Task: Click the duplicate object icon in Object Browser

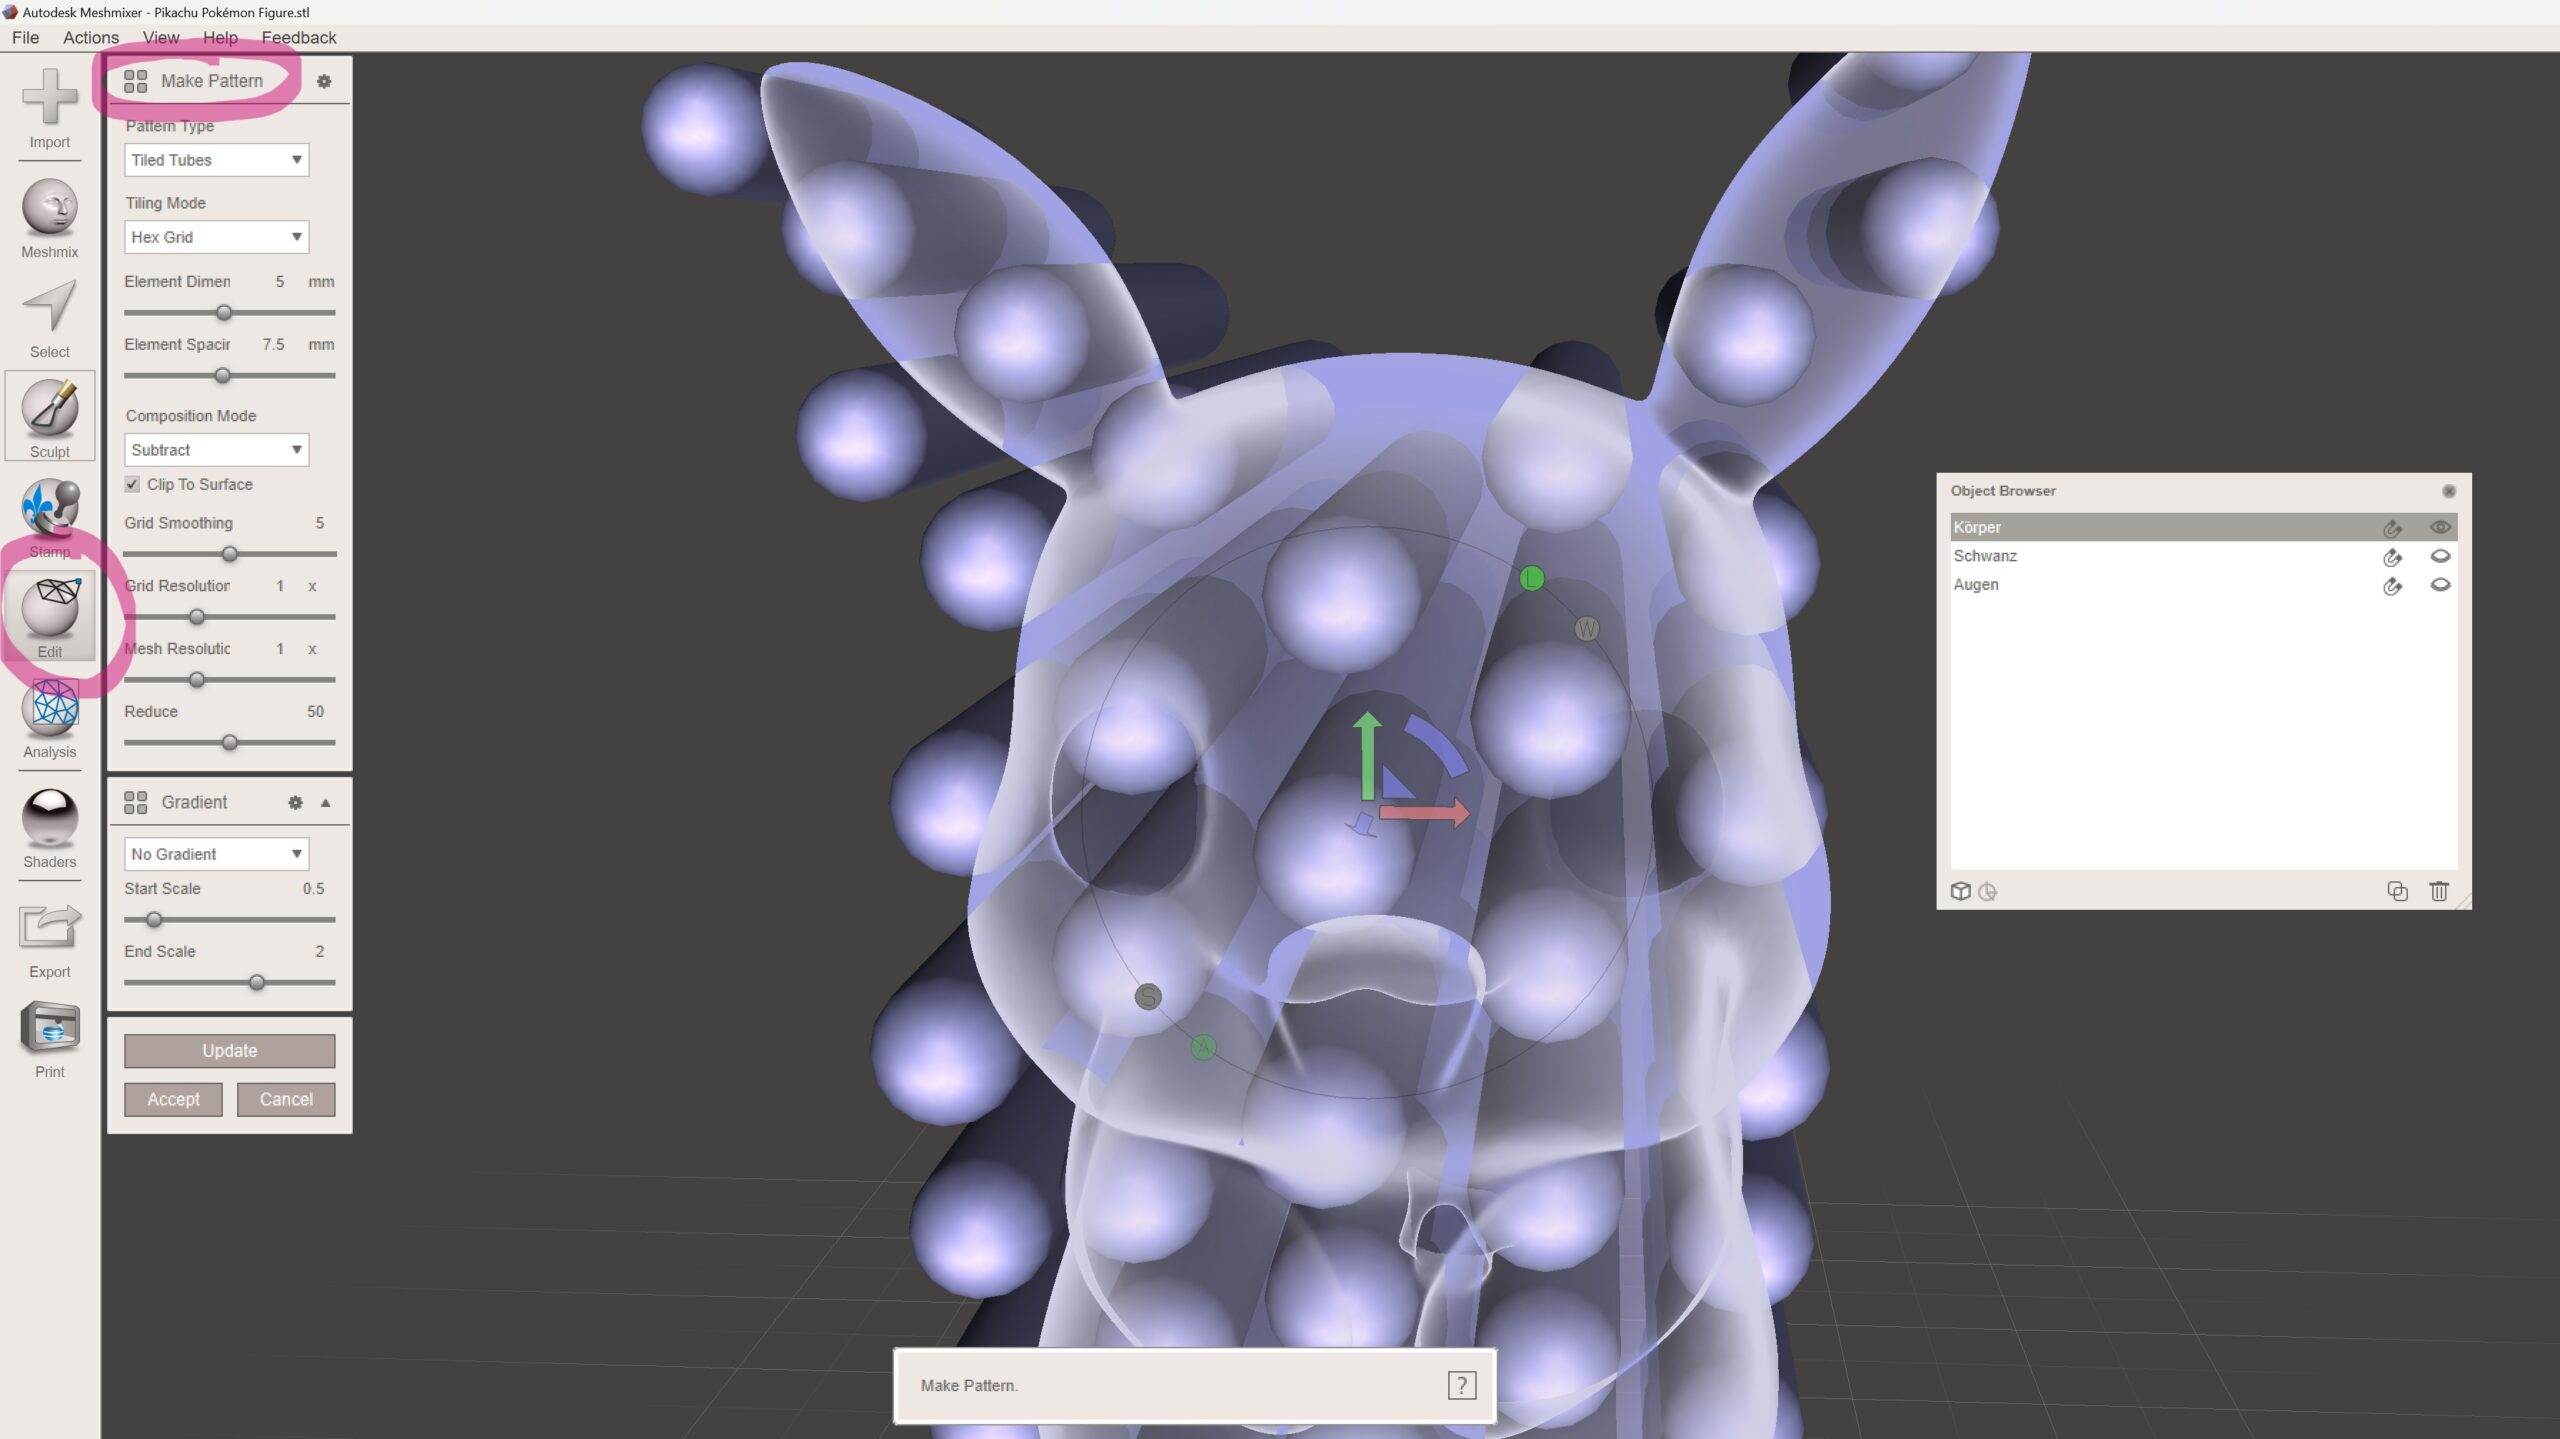Action: tap(2397, 891)
